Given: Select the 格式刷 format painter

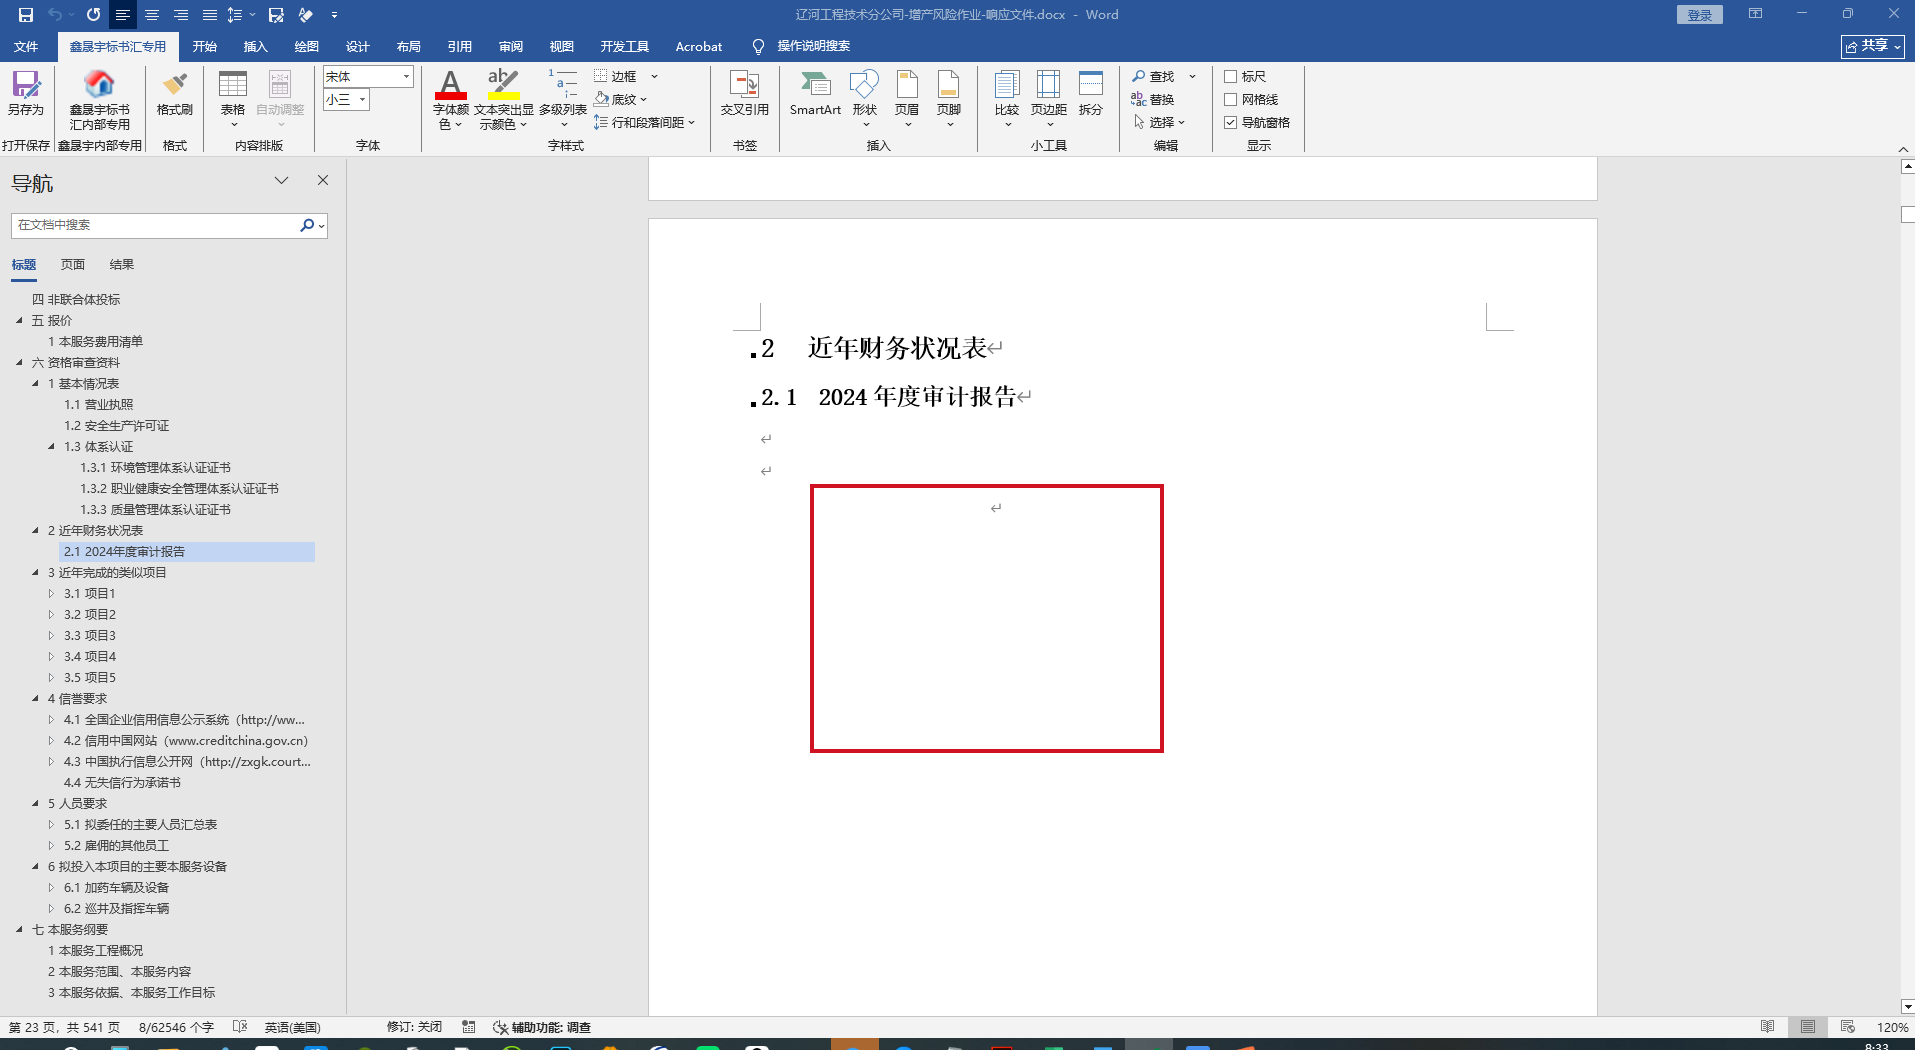Looking at the screenshot, I should (175, 93).
